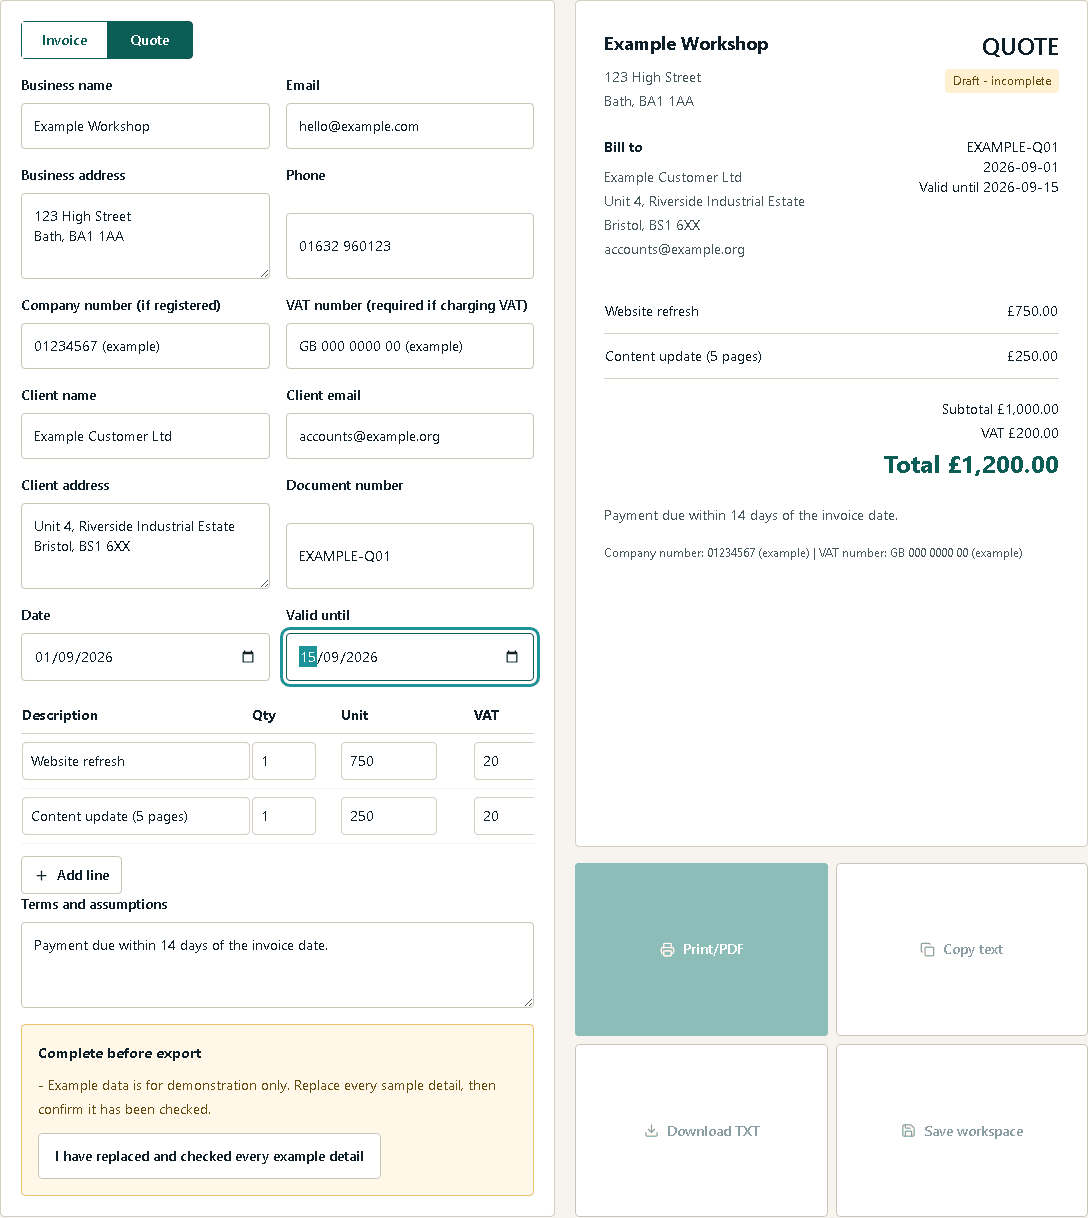Click the plus icon on Add line
The image size is (1088, 1218).
pos(41,875)
